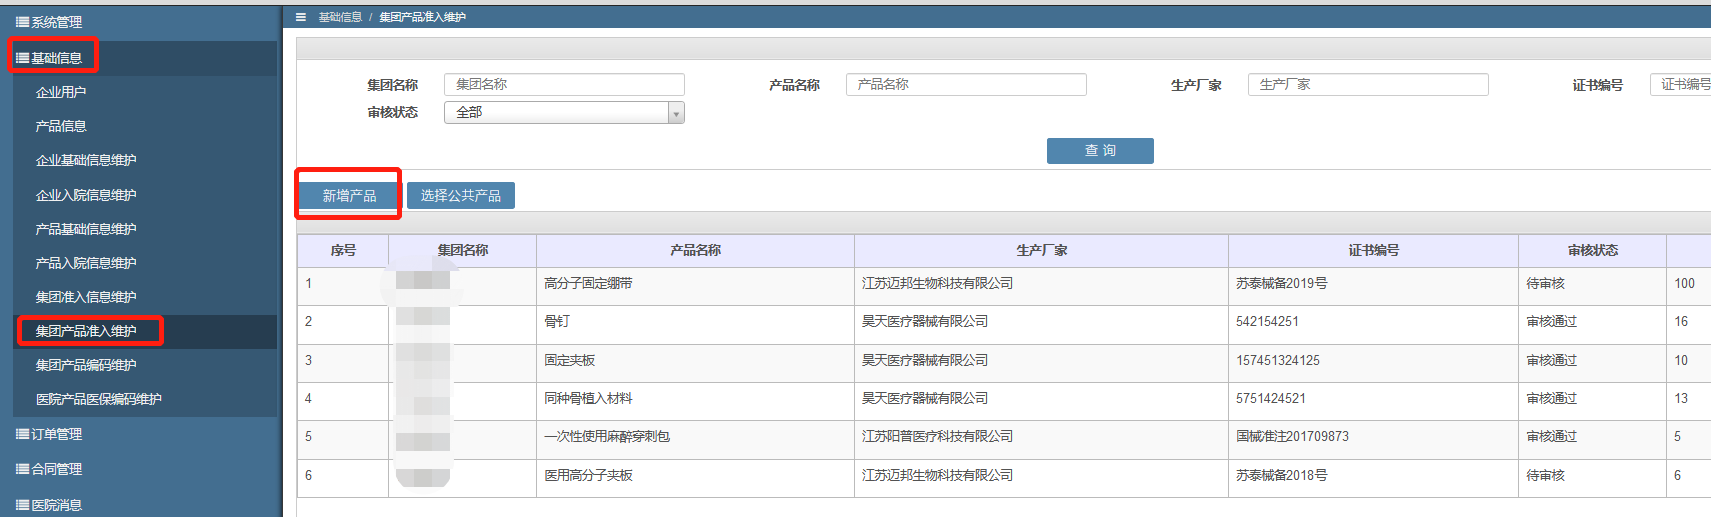The height and width of the screenshot is (517, 1711).
Task: Focus the 集团名称 search field
Action: coord(564,84)
